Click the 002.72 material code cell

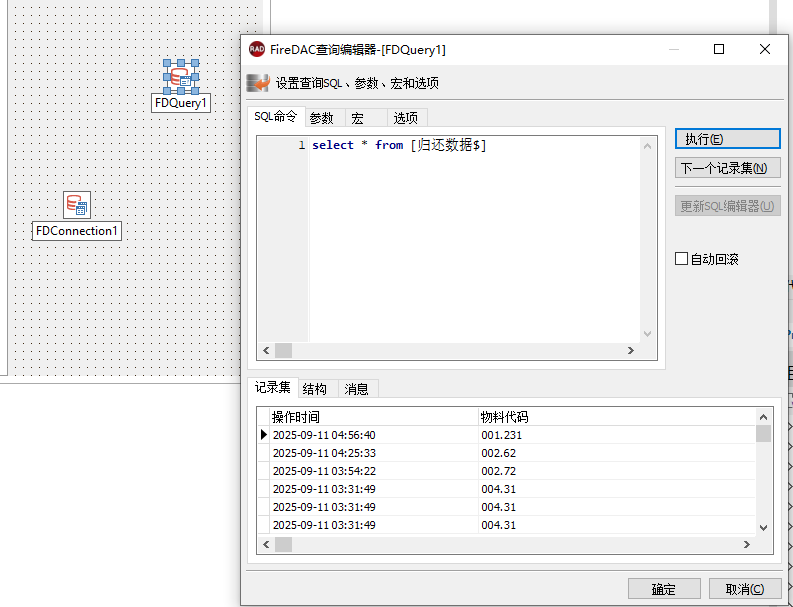click(616, 471)
